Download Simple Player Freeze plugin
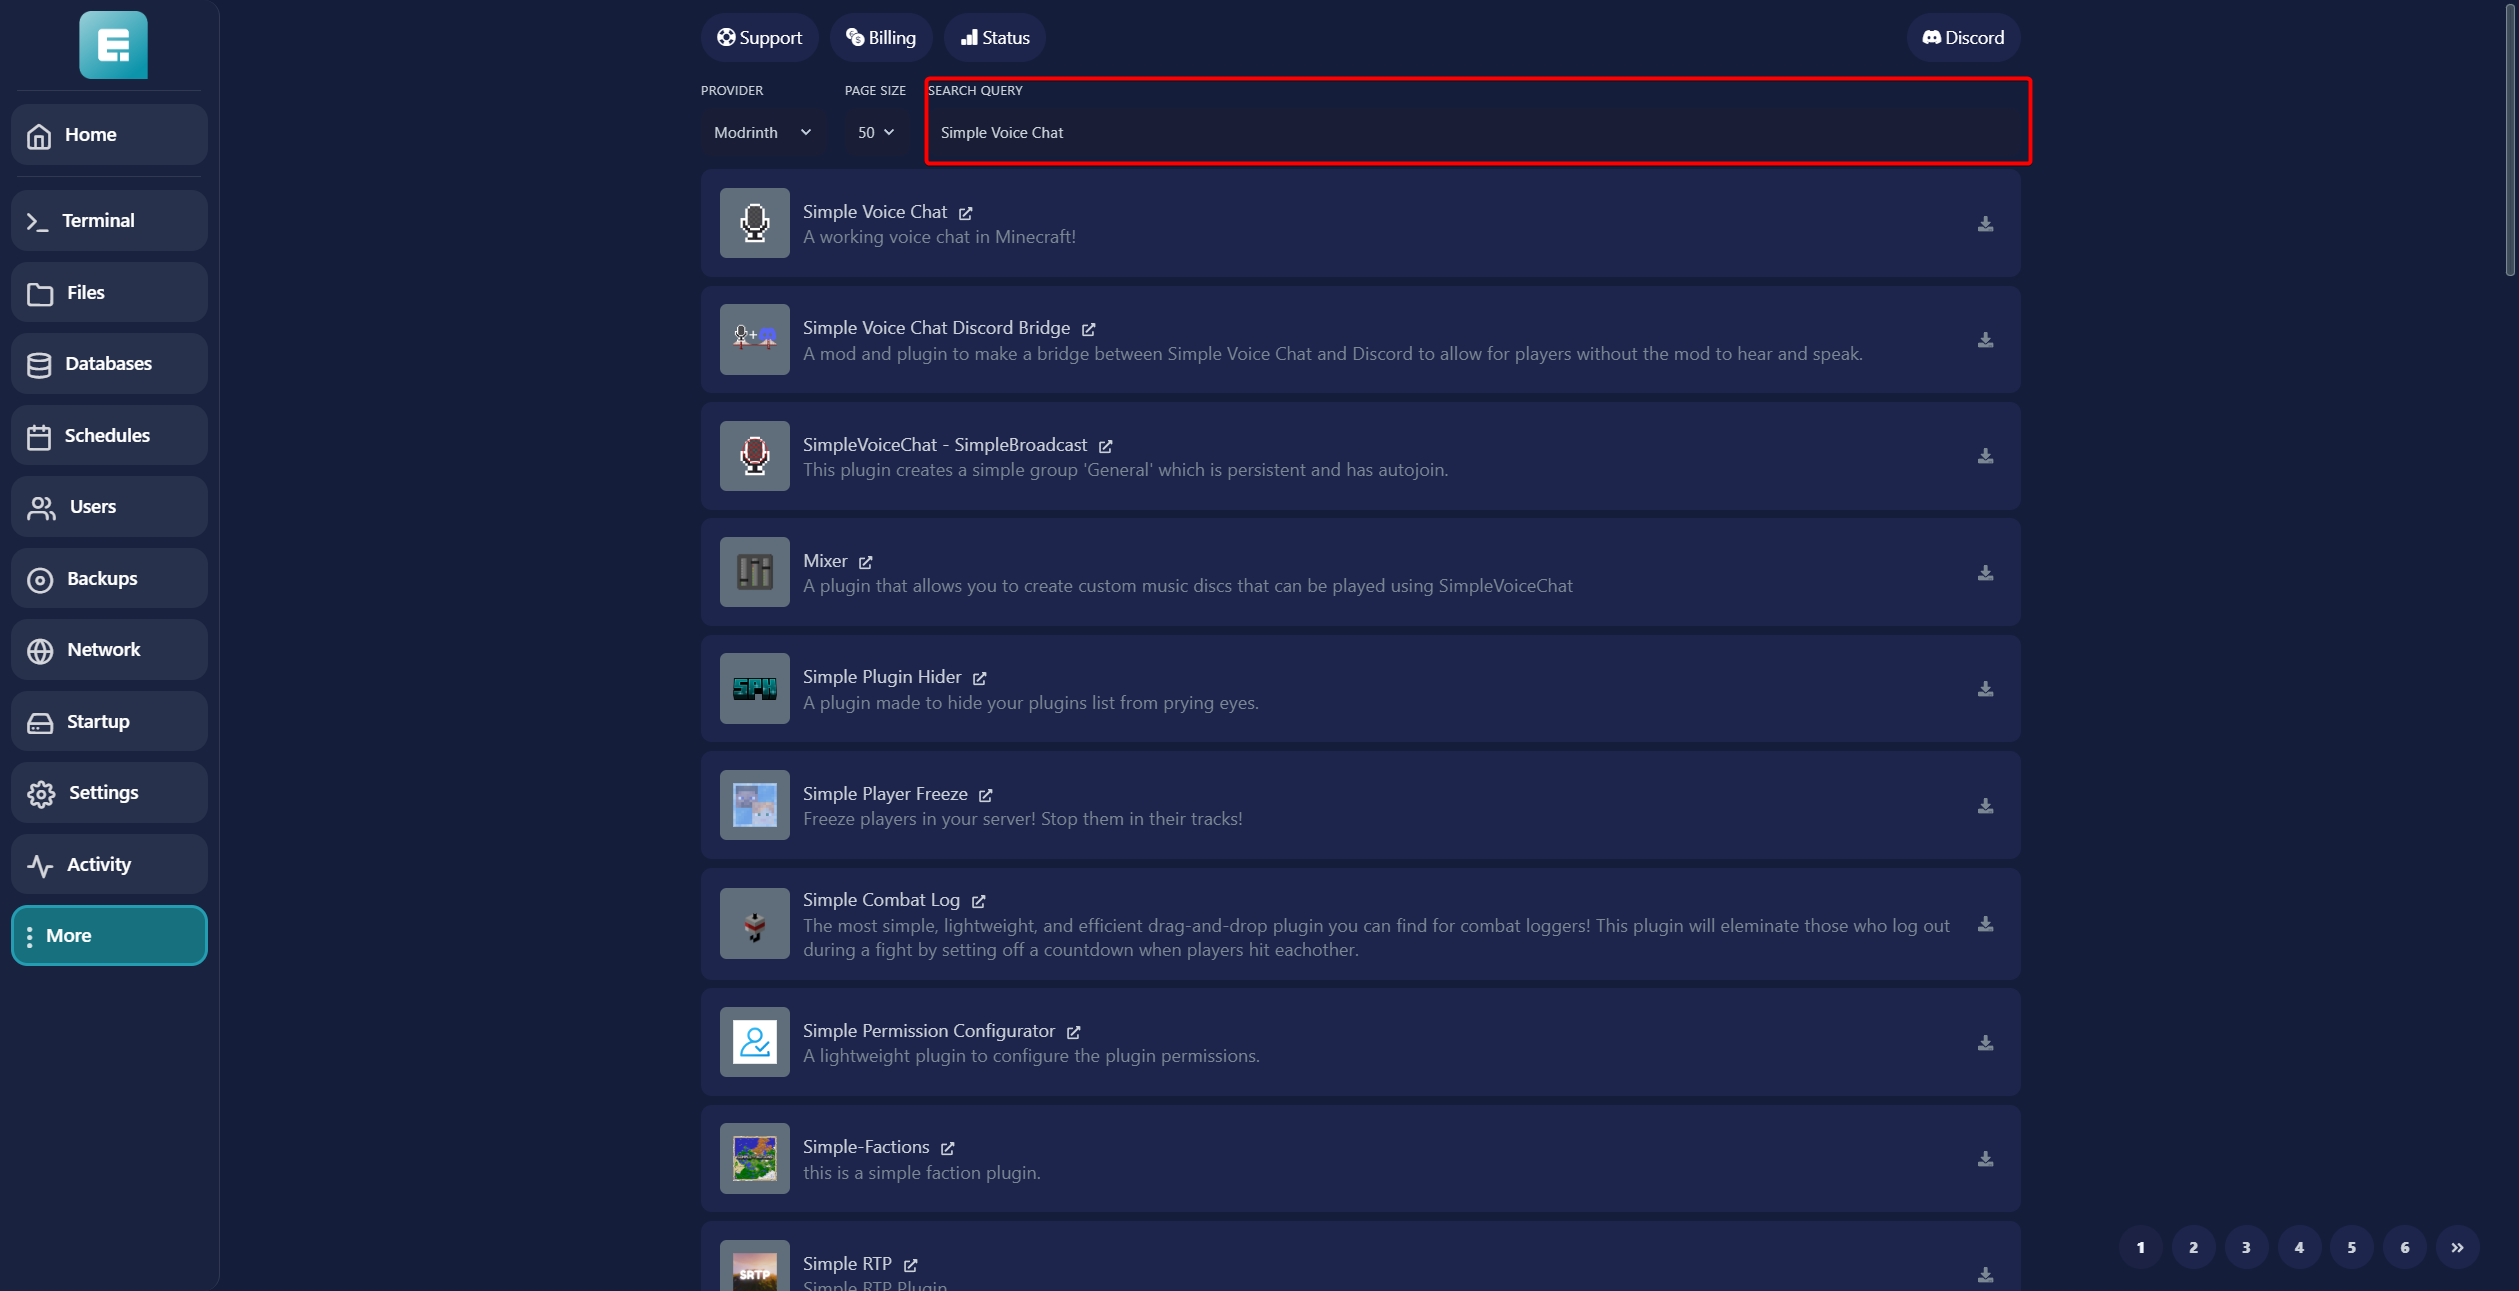 coord(1985,806)
